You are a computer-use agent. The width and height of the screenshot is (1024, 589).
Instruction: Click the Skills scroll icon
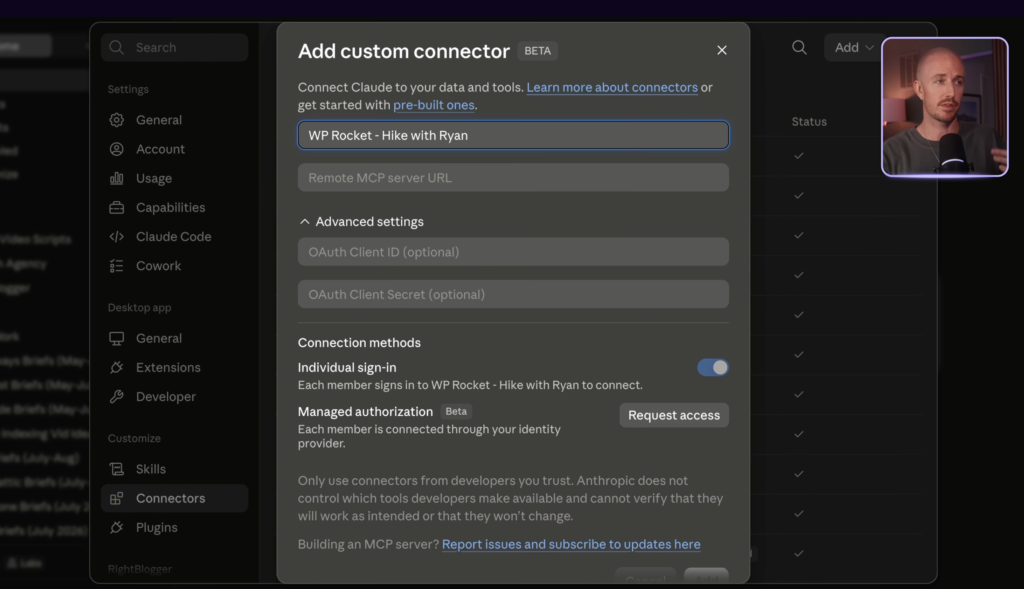point(117,469)
